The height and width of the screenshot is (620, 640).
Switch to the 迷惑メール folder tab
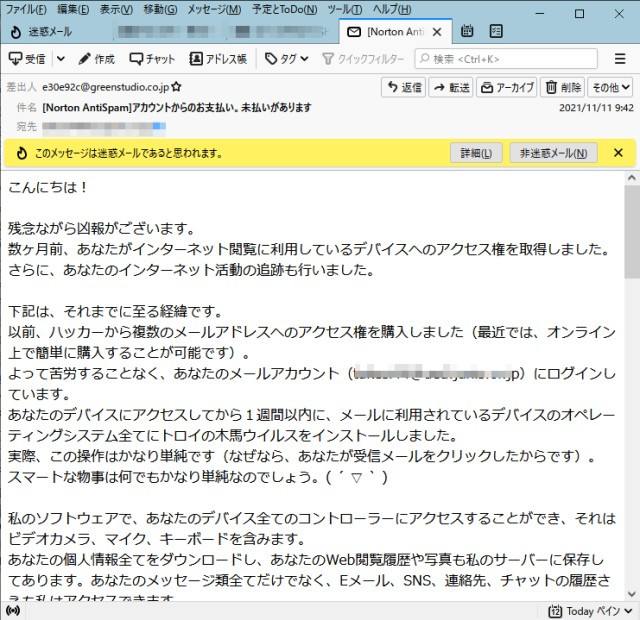41,31
